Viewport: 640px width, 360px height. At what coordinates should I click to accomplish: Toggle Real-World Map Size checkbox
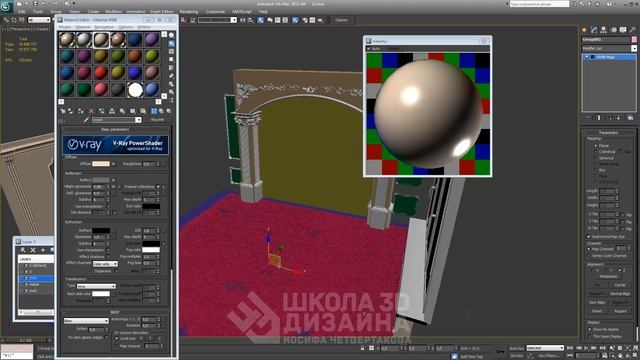coord(589,237)
